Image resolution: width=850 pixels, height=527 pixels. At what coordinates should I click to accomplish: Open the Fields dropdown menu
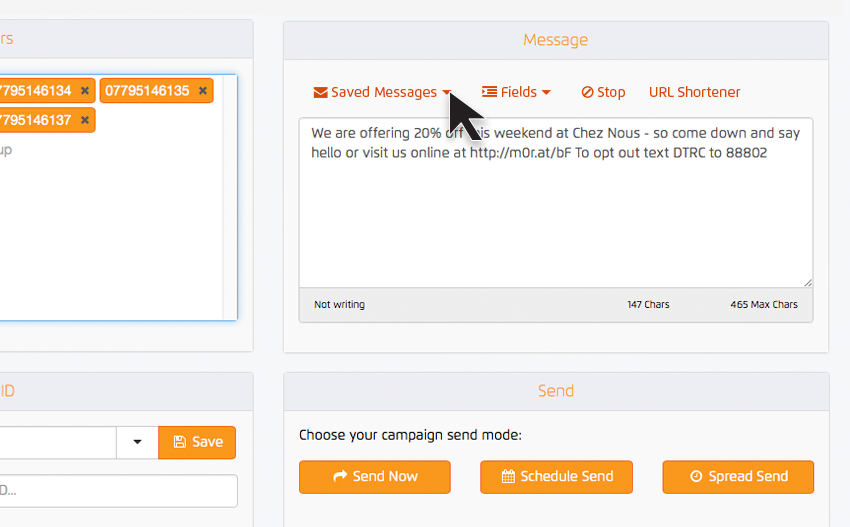[516, 92]
